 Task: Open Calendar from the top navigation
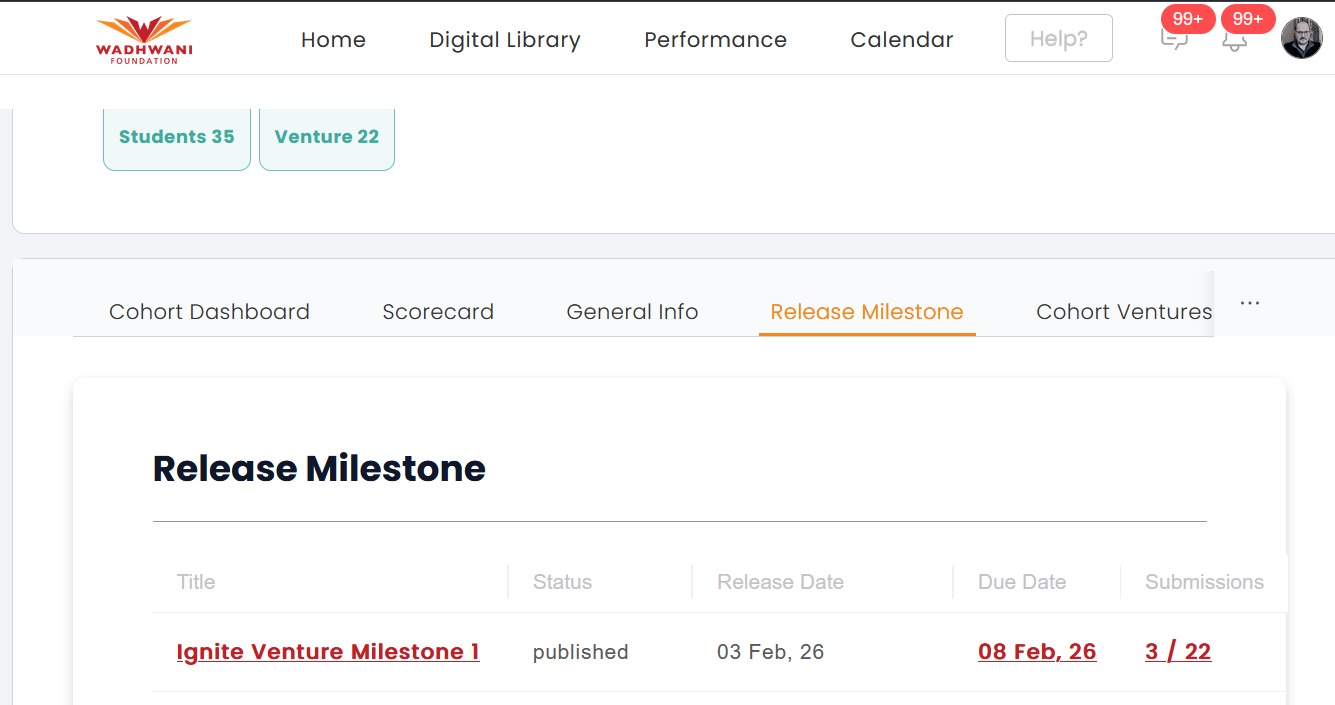tap(901, 40)
